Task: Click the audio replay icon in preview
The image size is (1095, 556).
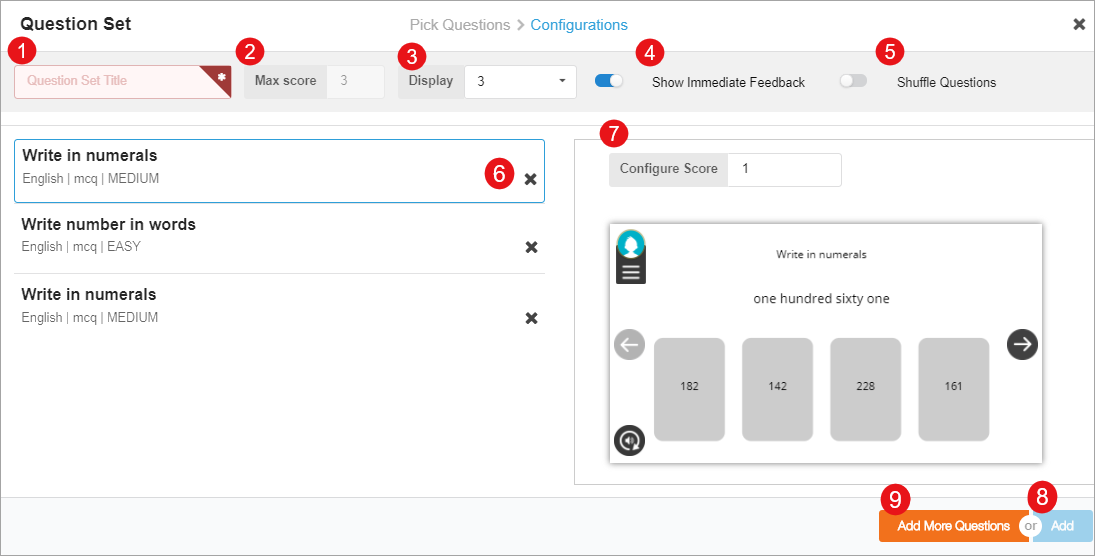Action: click(629, 440)
